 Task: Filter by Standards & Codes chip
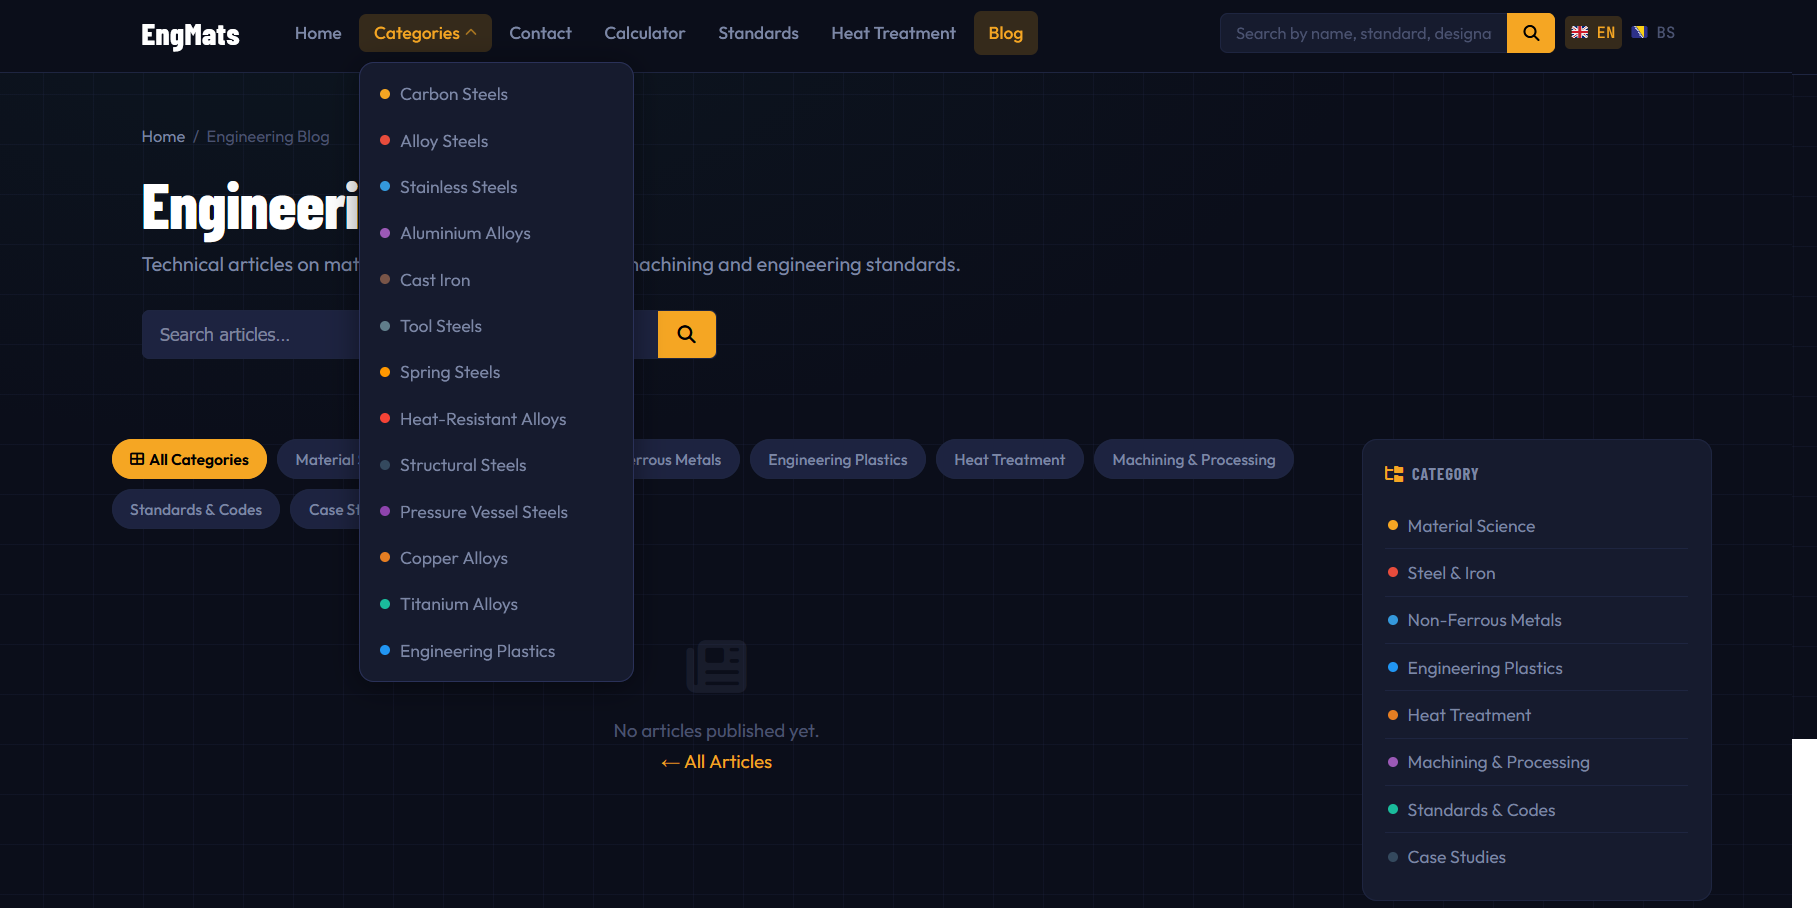click(x=195, y=509)
